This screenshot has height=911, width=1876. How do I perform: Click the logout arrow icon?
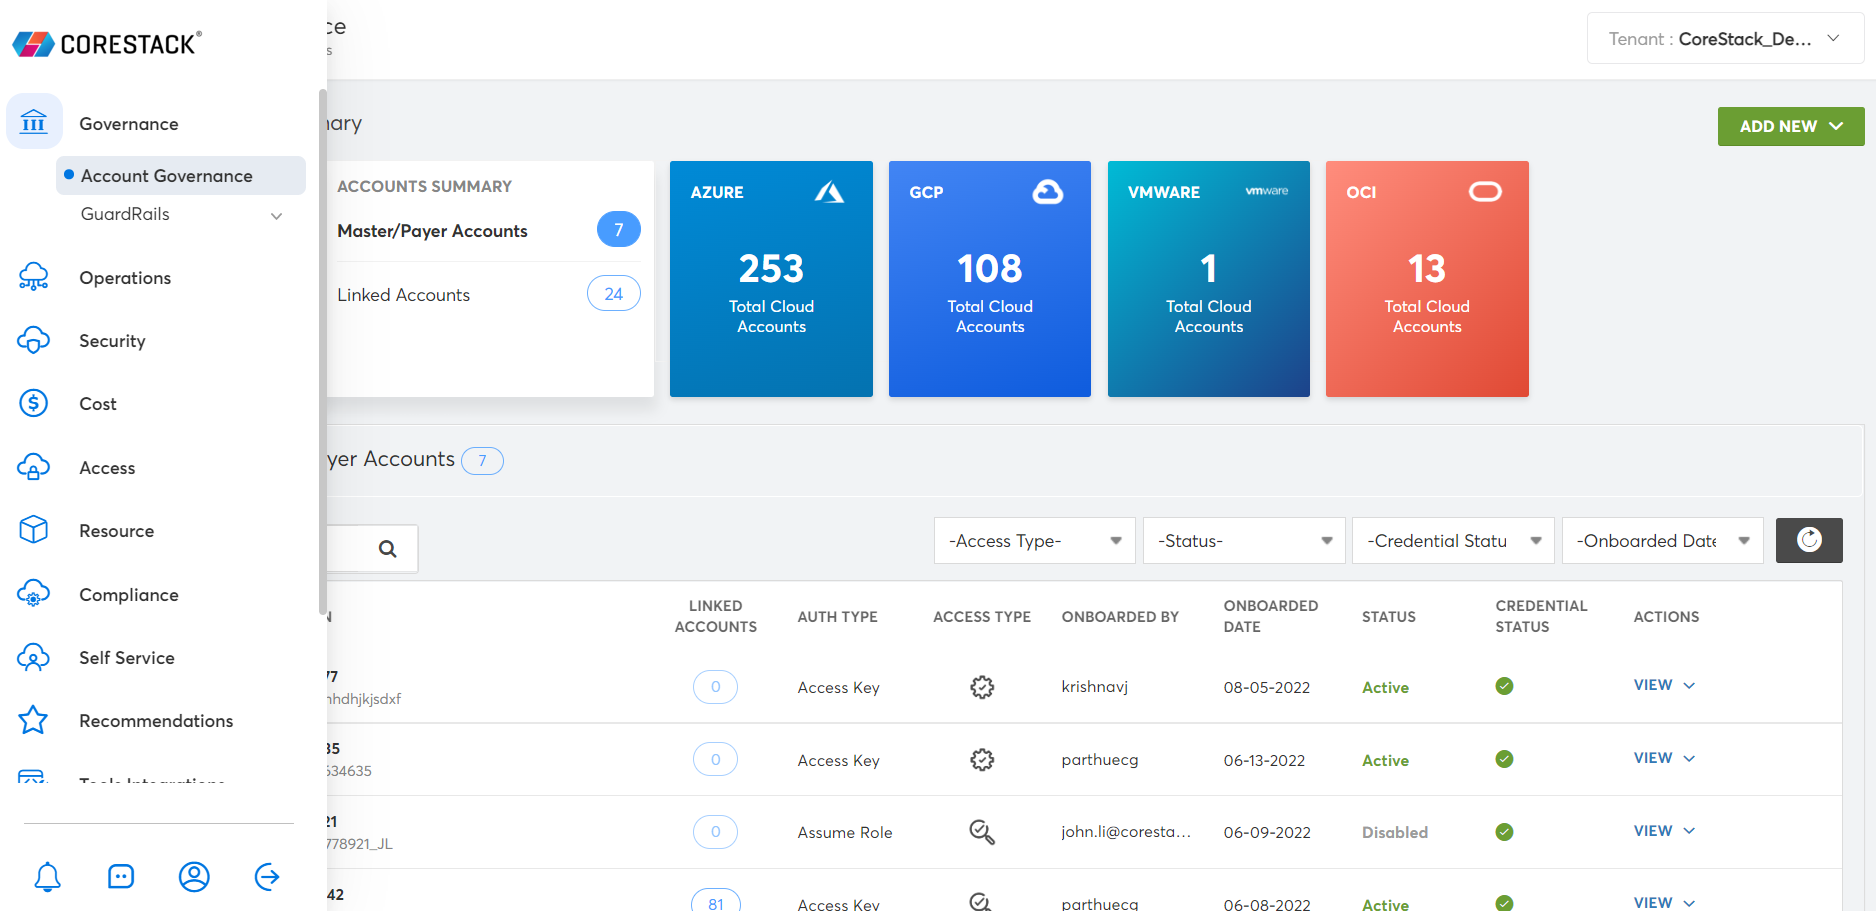coord(267,877)
